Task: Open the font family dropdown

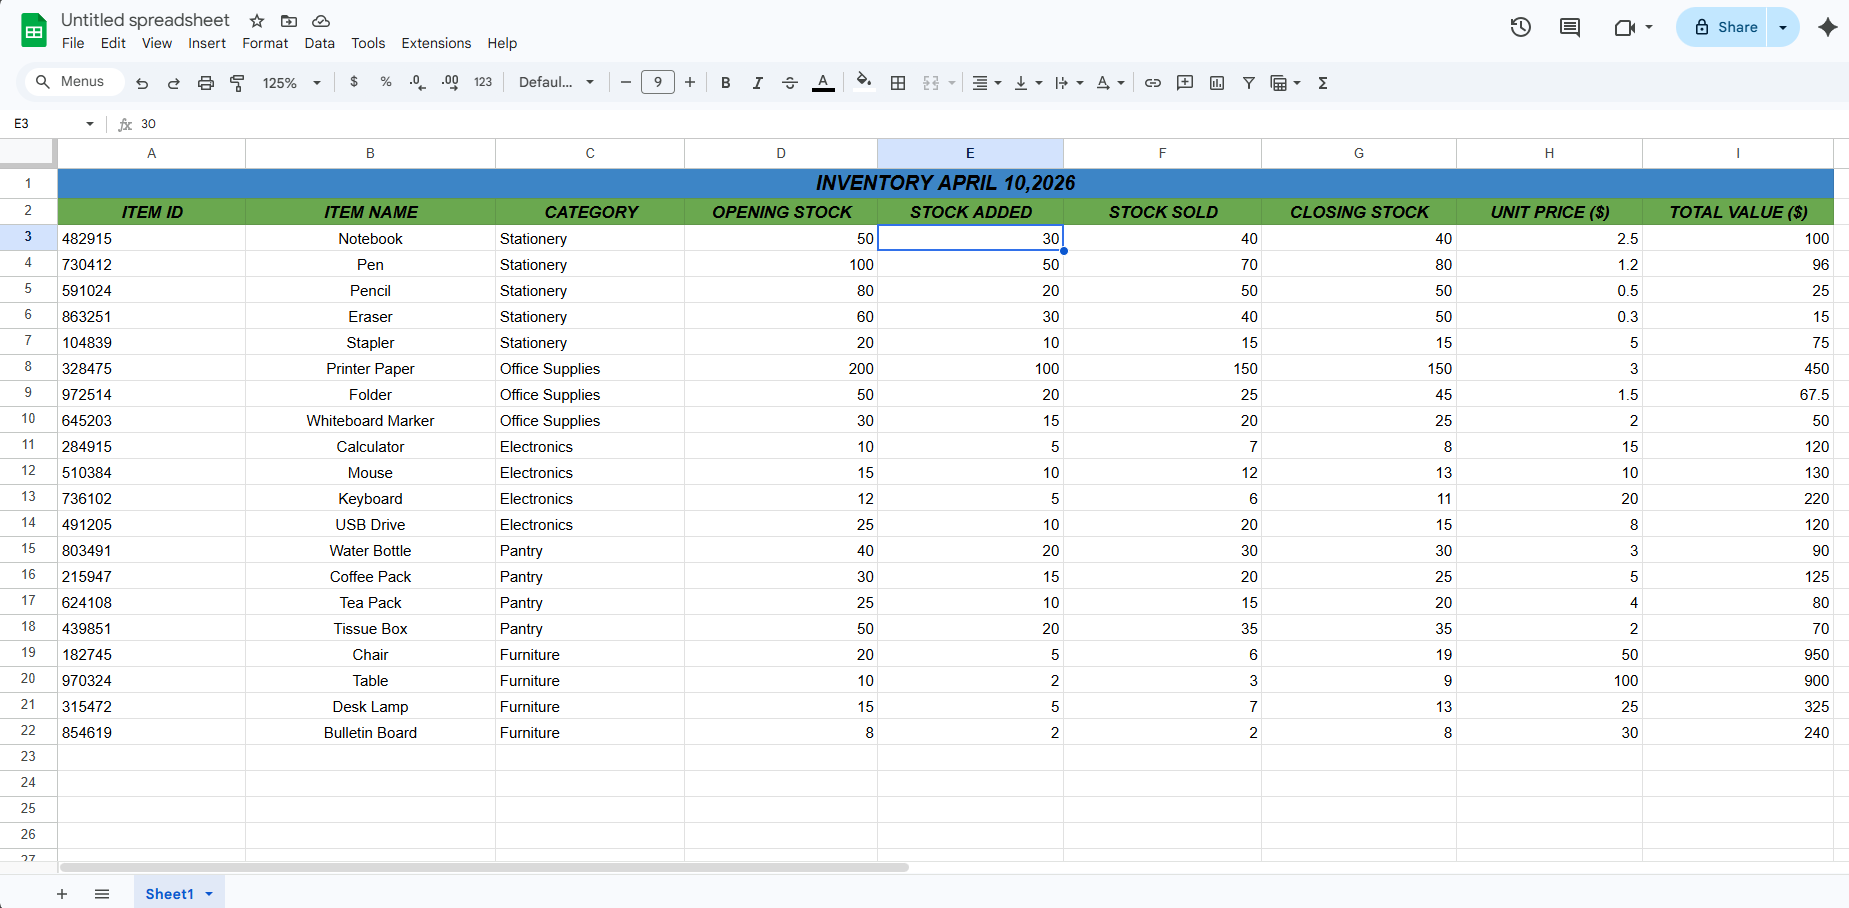Action: pyautogui.click(x=557, y=82)
